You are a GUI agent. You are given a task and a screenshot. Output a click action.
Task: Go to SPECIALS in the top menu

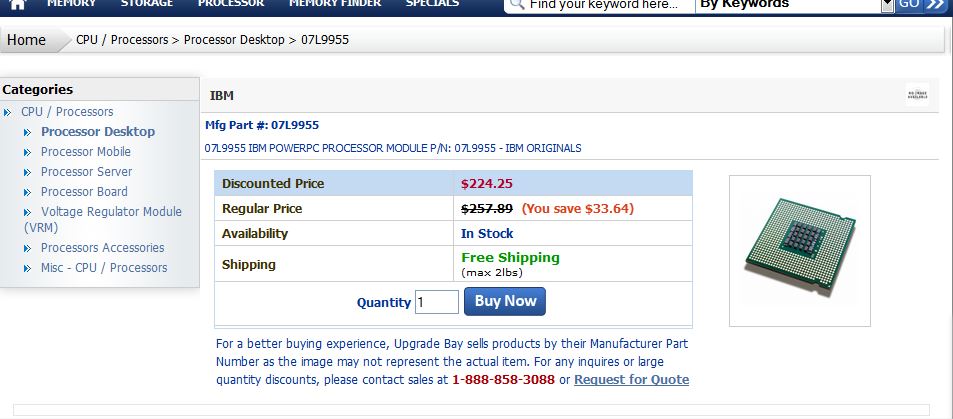(x=432, y=4)
